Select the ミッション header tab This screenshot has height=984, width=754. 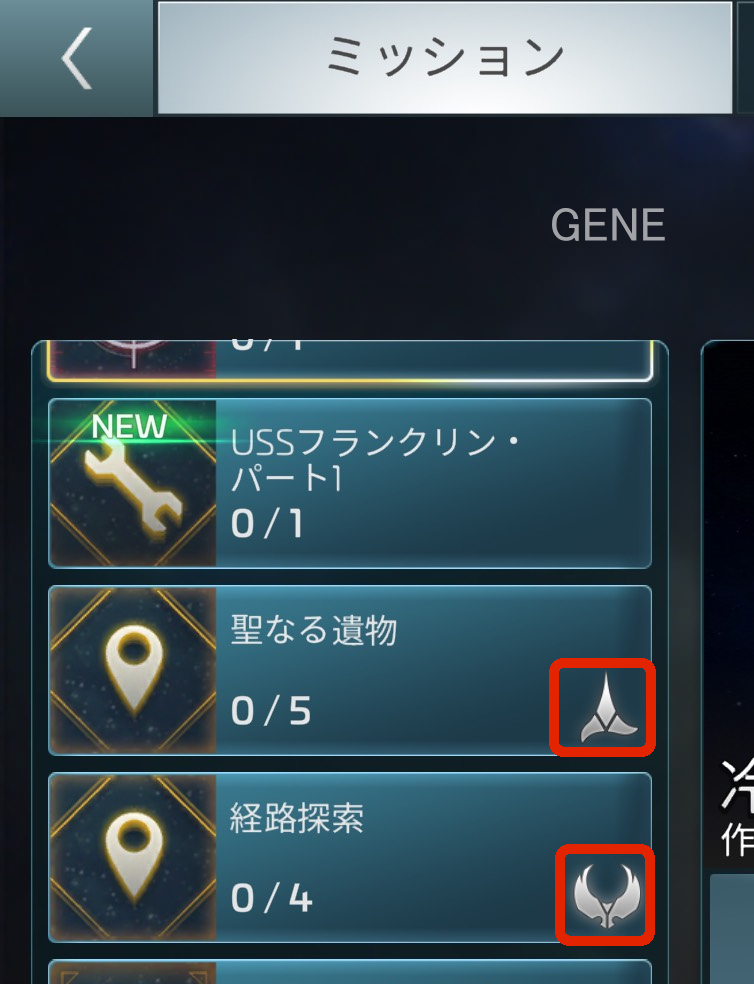click(444, 58)
